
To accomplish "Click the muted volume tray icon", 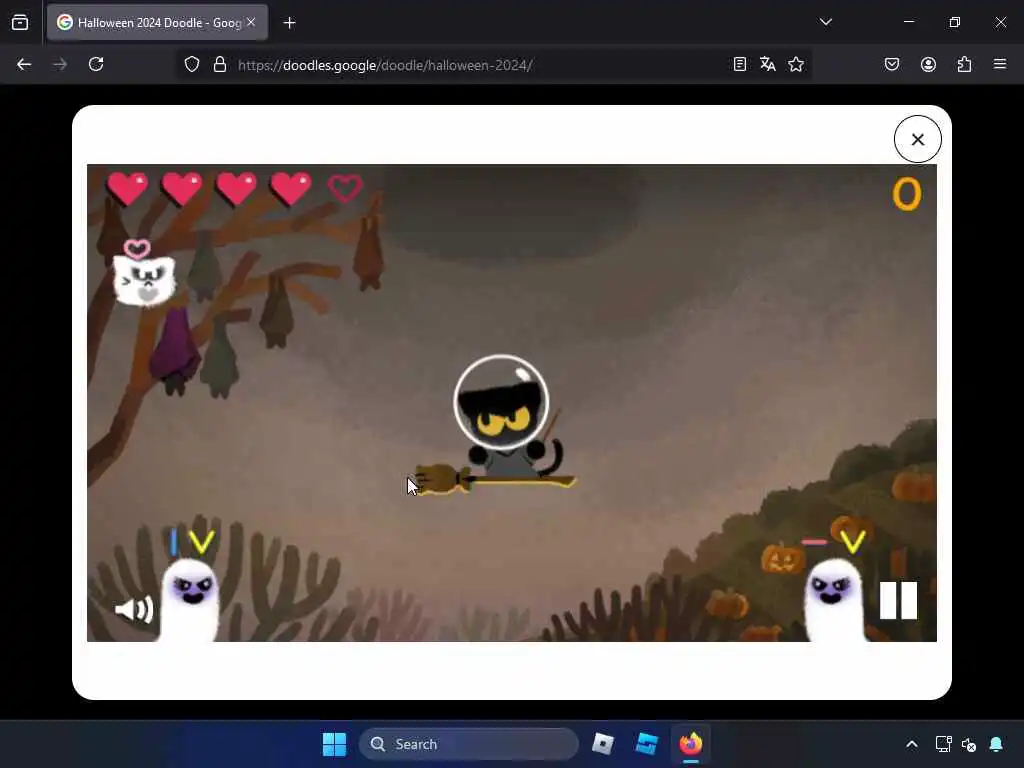I will [x=969, y=744].
